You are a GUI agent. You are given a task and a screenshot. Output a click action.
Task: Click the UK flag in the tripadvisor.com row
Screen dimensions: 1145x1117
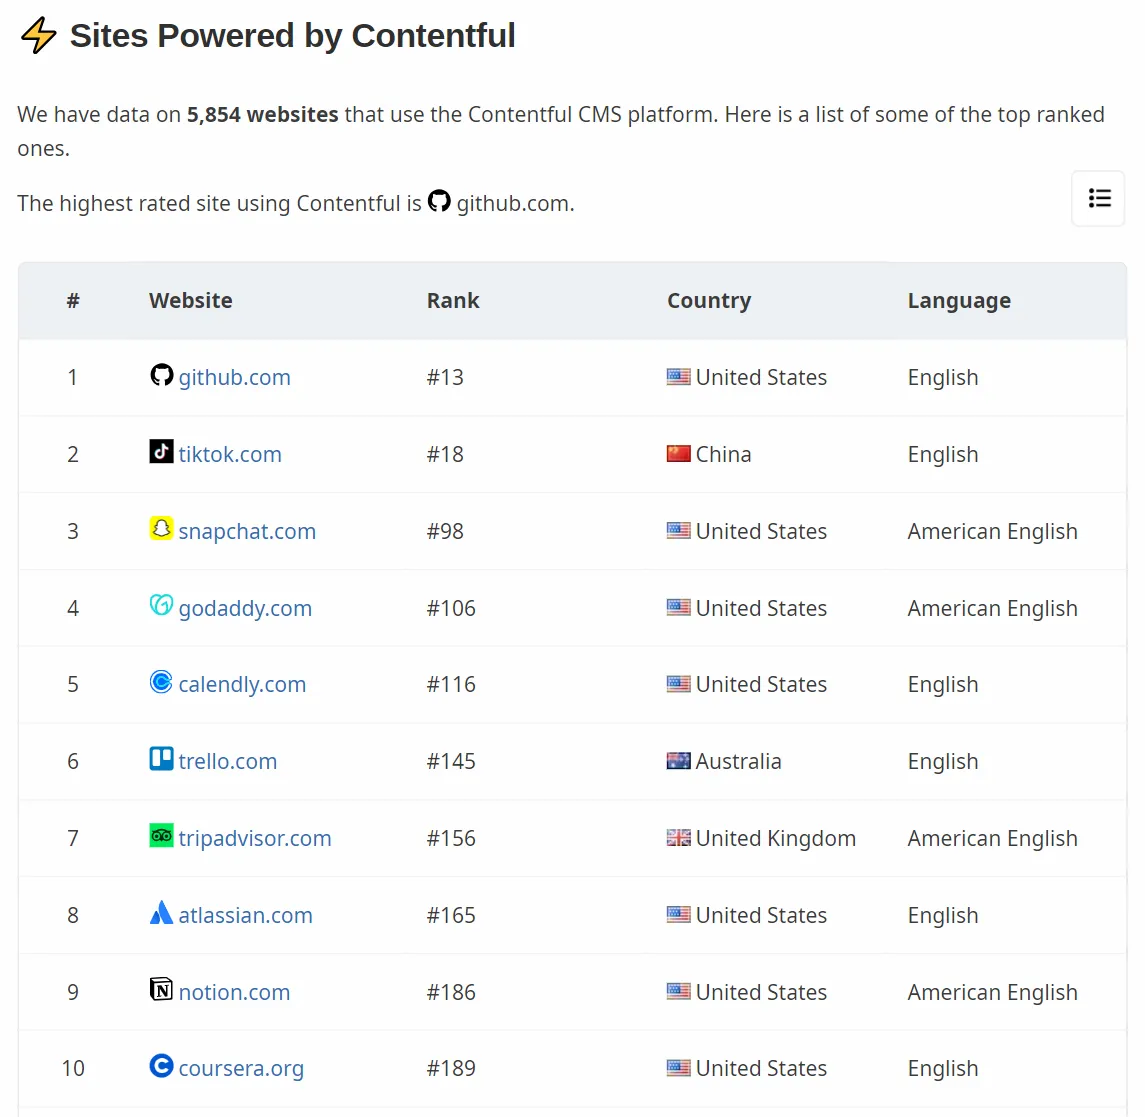678,838
